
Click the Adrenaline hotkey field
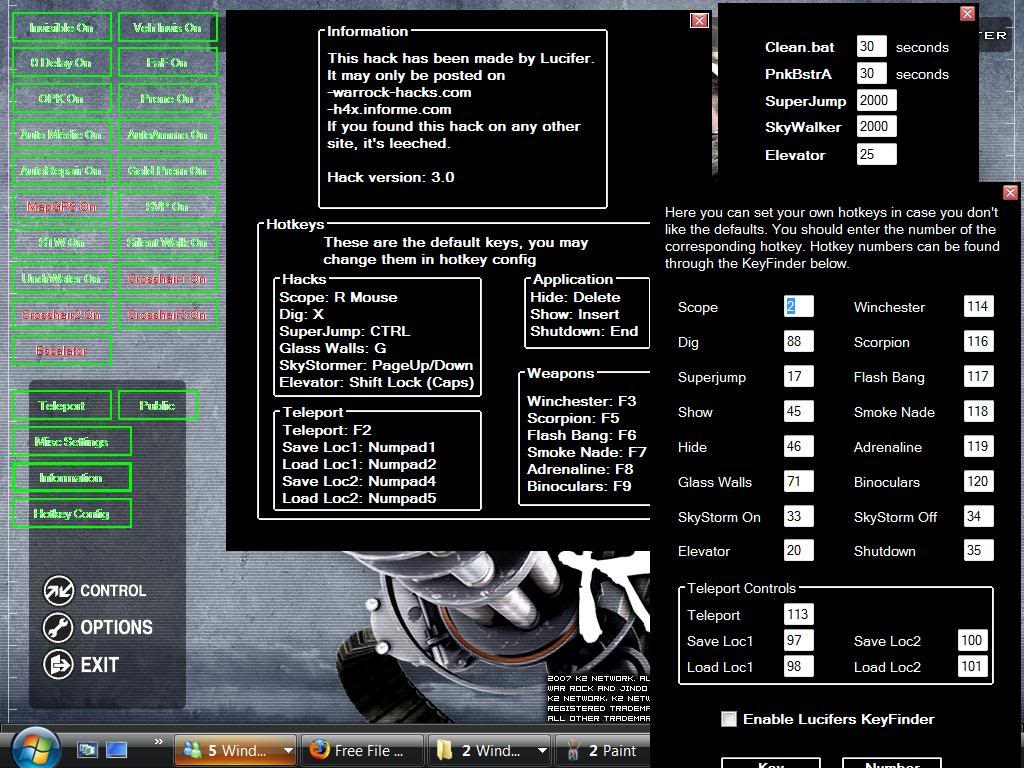tap(978, 446)
